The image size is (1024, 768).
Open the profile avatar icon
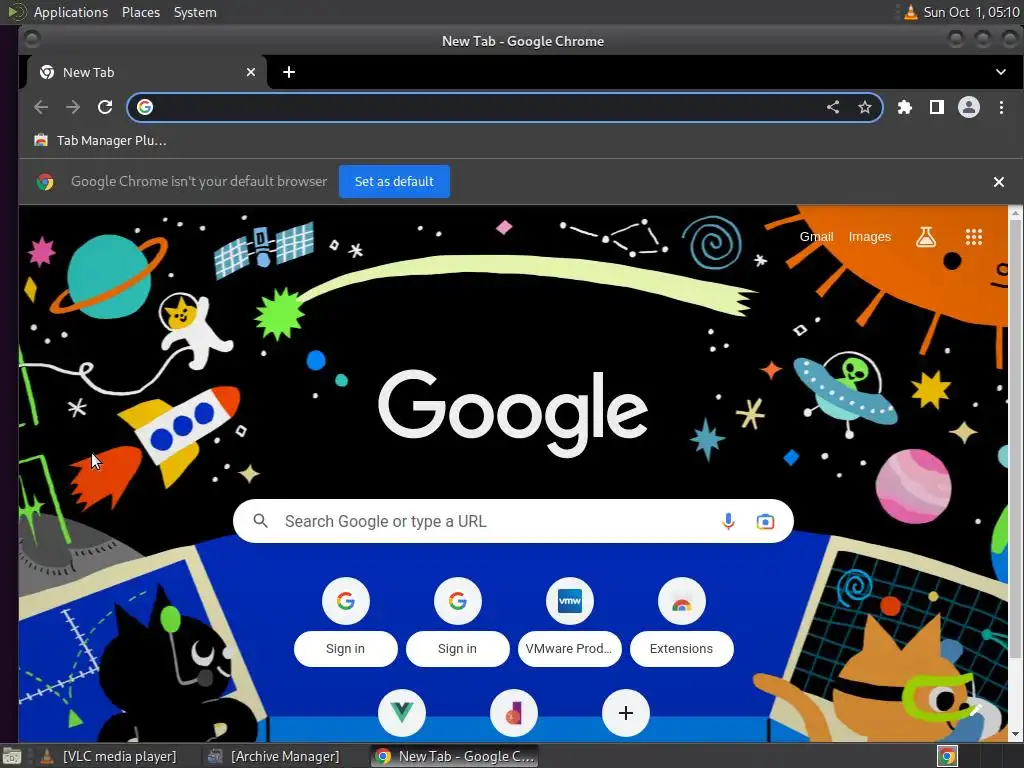(968, 107)
